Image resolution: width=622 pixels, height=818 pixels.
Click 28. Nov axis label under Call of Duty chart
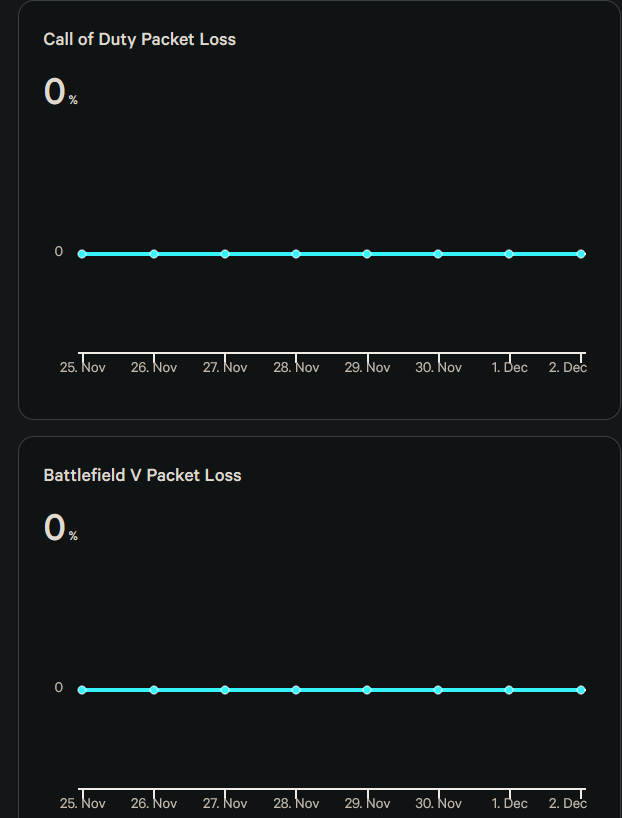point(296,368)
